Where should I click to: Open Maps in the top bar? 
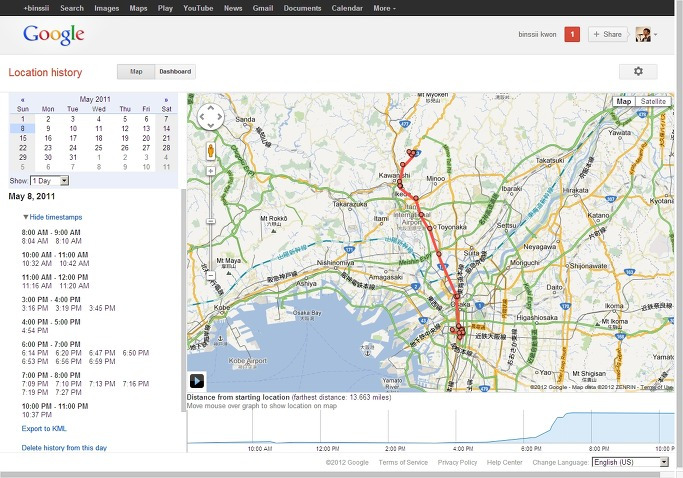pos(138,8)
